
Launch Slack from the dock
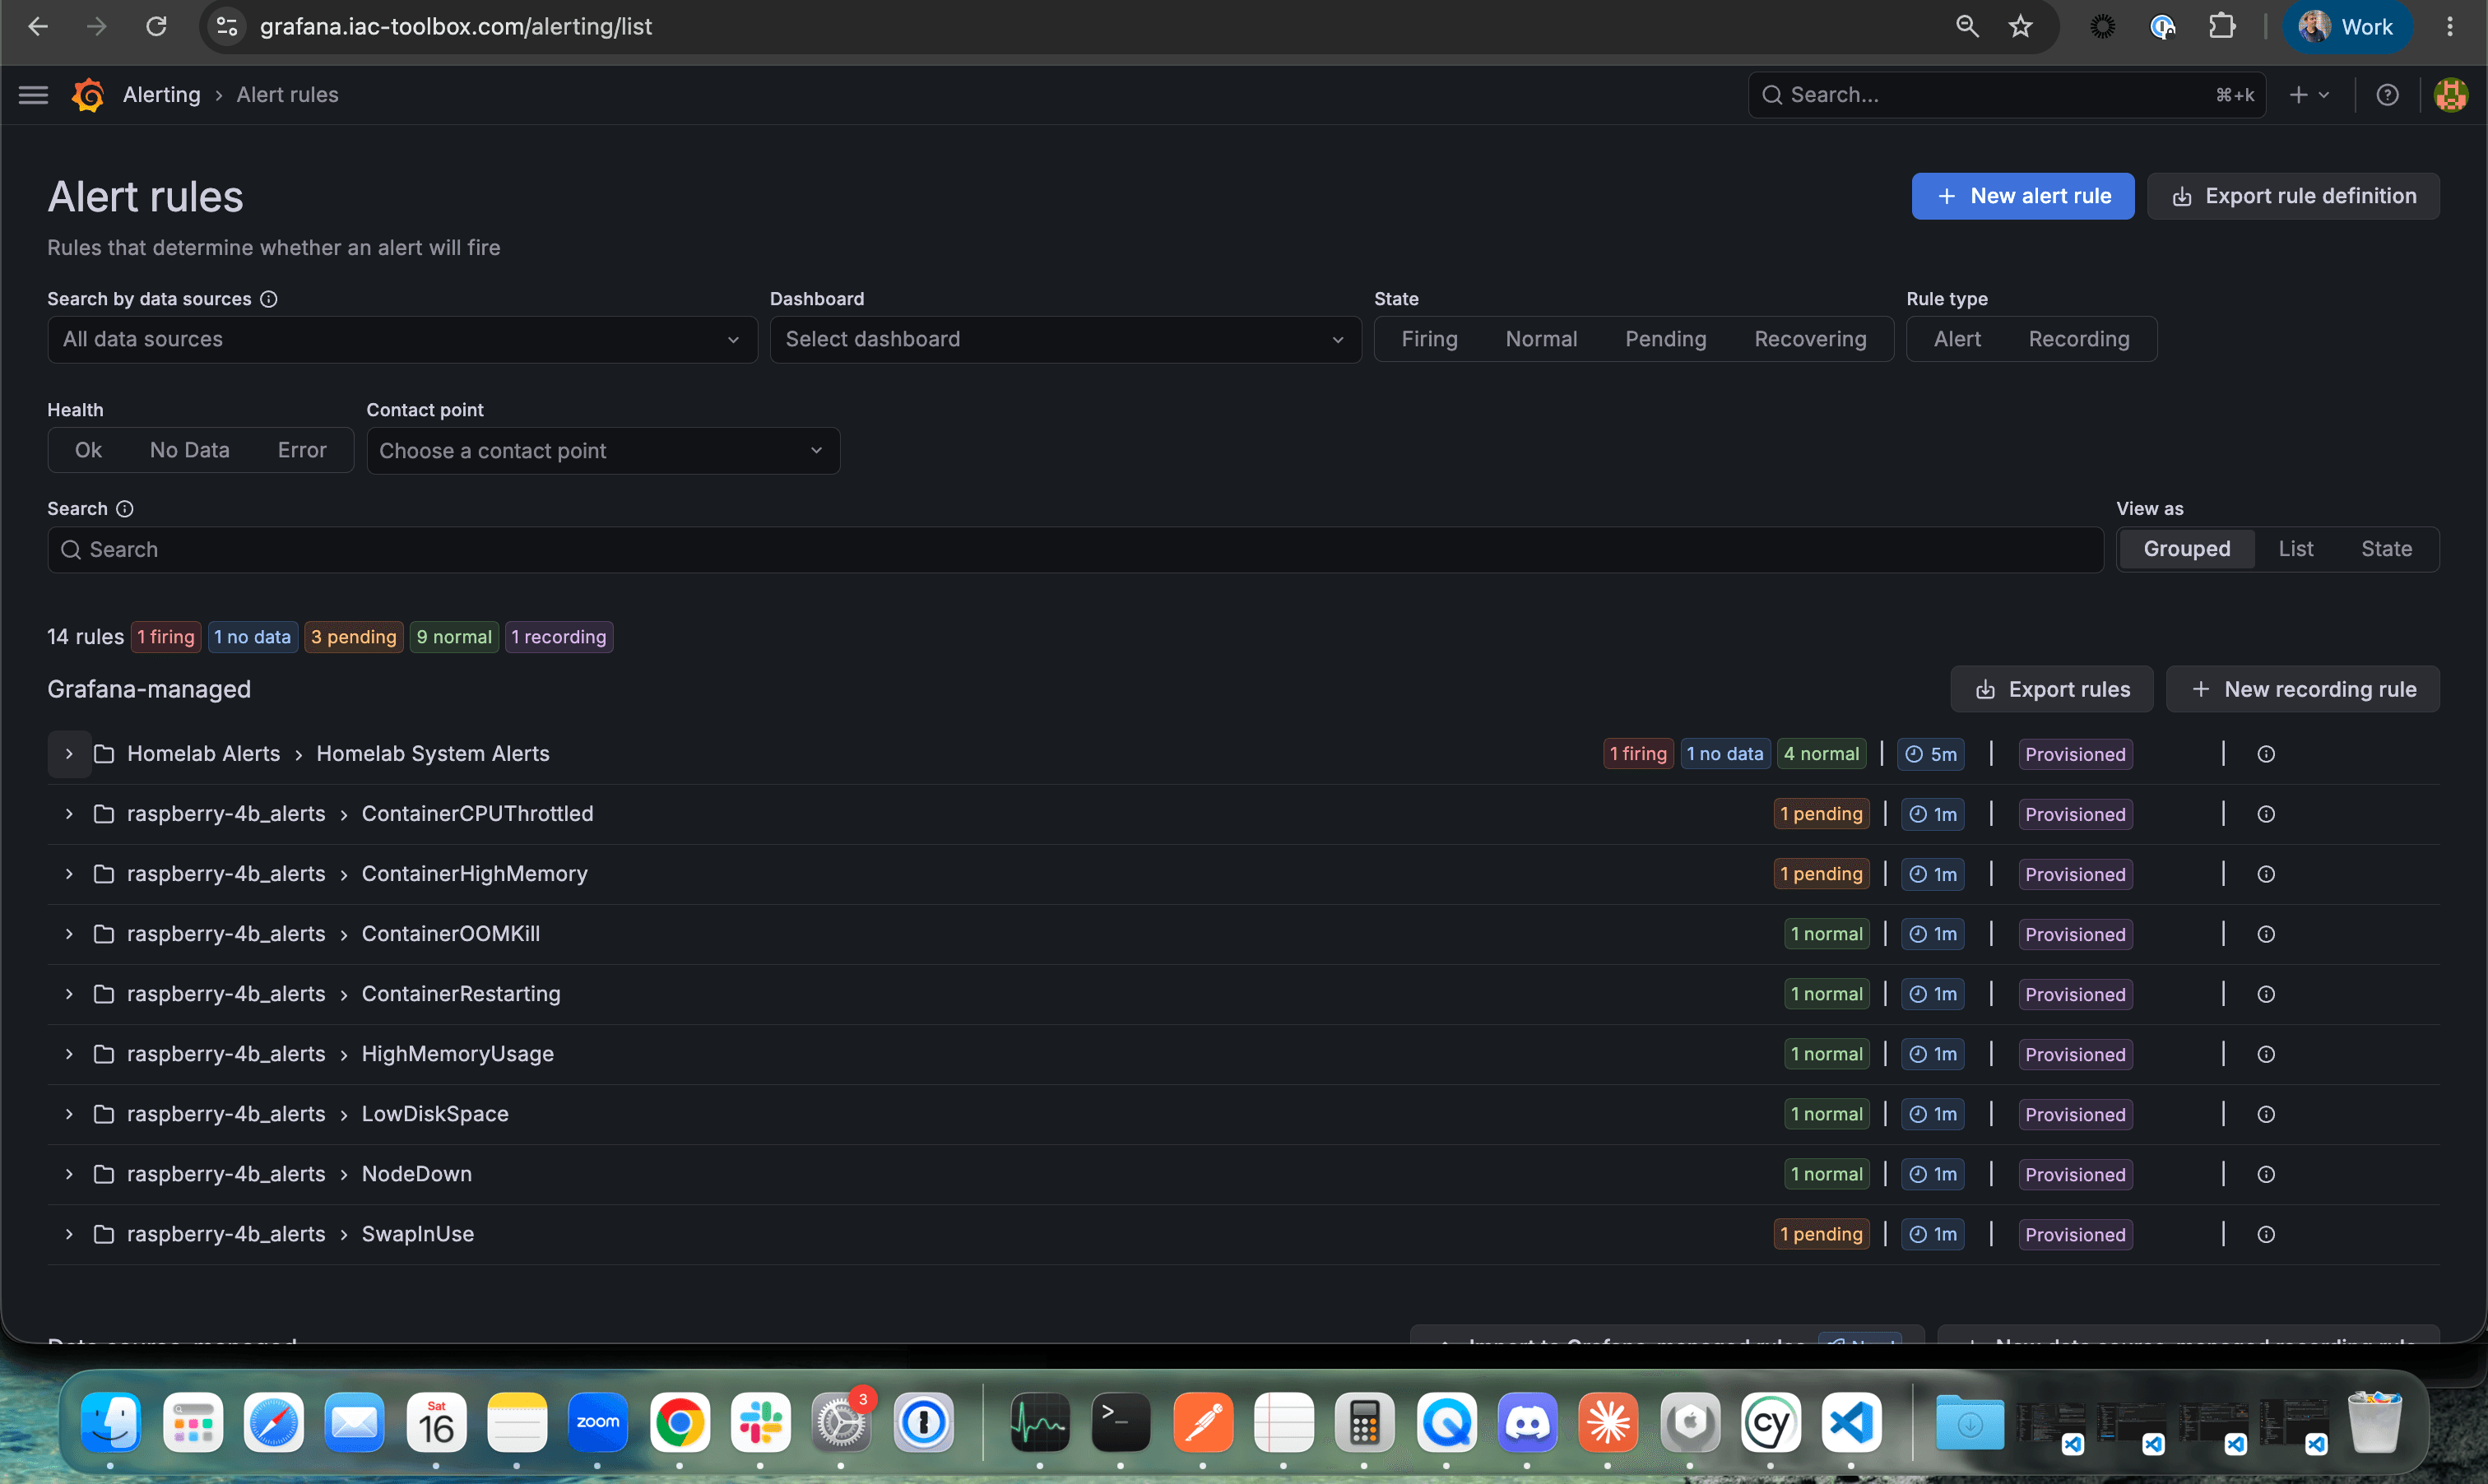click(760, 1421)
